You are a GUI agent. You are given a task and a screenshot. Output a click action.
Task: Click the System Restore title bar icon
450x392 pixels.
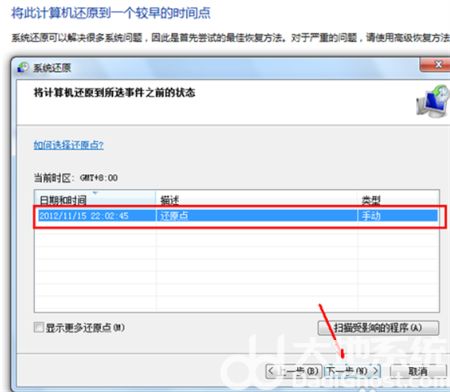pyautogui.click(x=23, y=68)
